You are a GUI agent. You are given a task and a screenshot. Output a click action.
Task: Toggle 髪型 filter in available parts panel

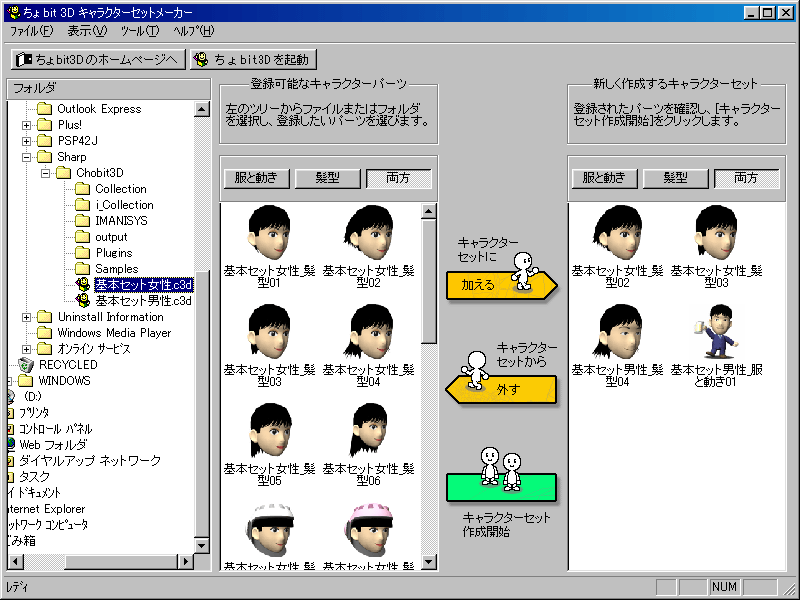pos(328,178)
